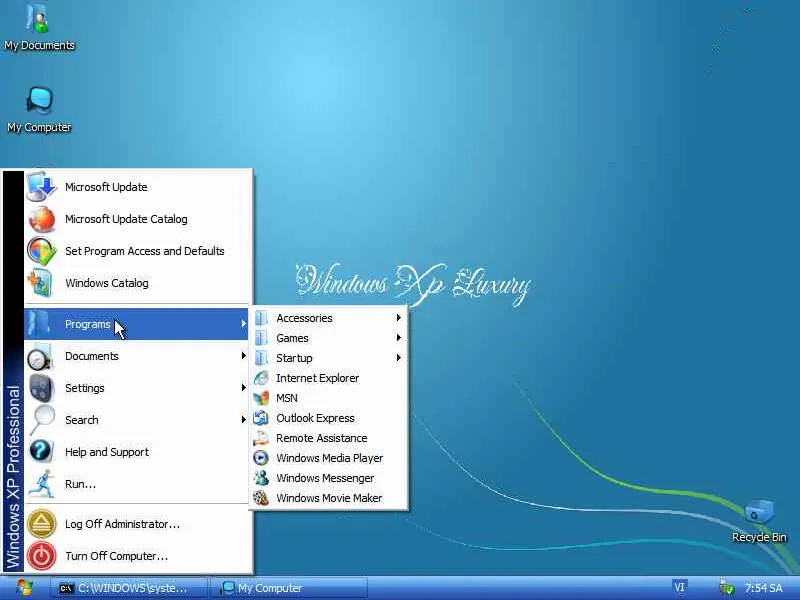Click the Run running-man icon
This screenshot has width=800, height=600.
(42, 484)
